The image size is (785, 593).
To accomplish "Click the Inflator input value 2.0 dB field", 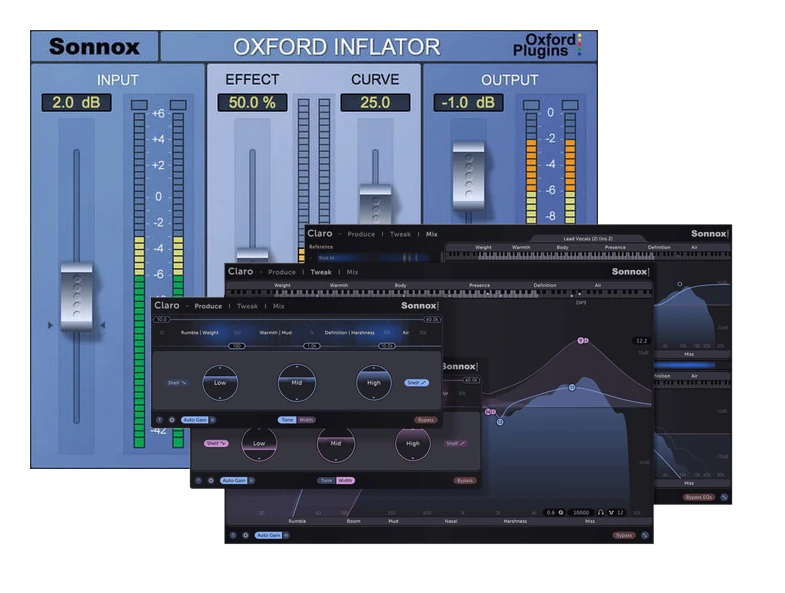I will point(77,103).
